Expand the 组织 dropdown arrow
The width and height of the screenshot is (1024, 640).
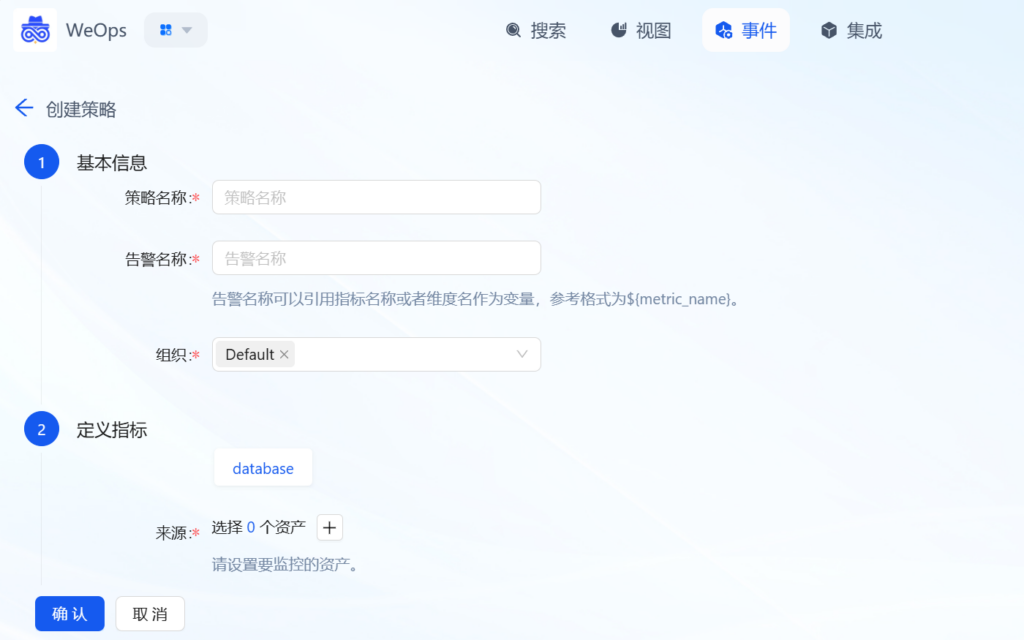(522, 354)
